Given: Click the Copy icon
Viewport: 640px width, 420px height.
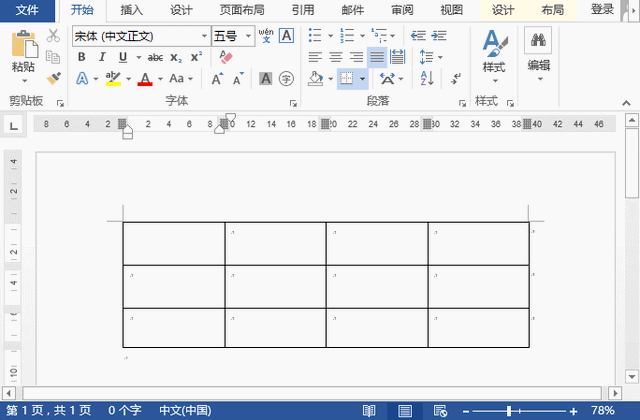Looking at the screenshot, I should click(x=53, y=57).
